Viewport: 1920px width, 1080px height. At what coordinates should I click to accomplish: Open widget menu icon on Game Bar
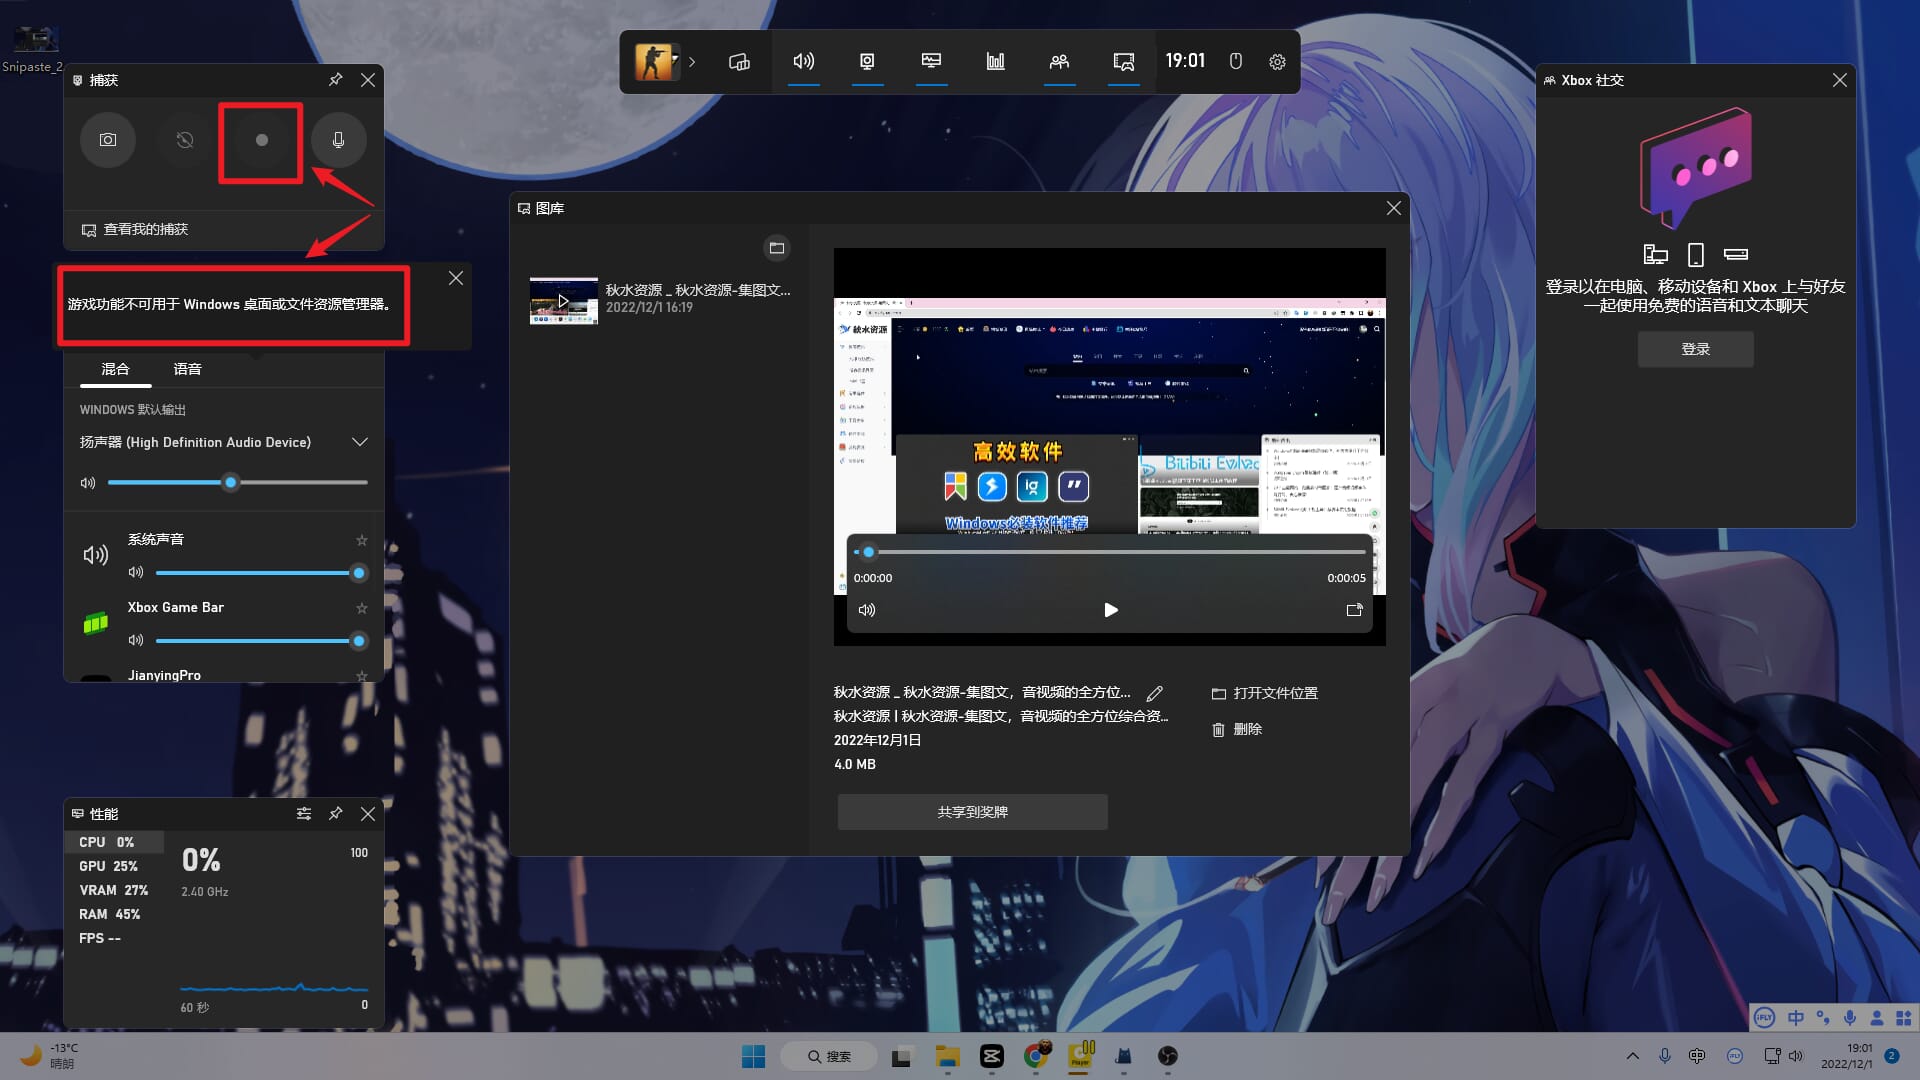click(739, 62)
